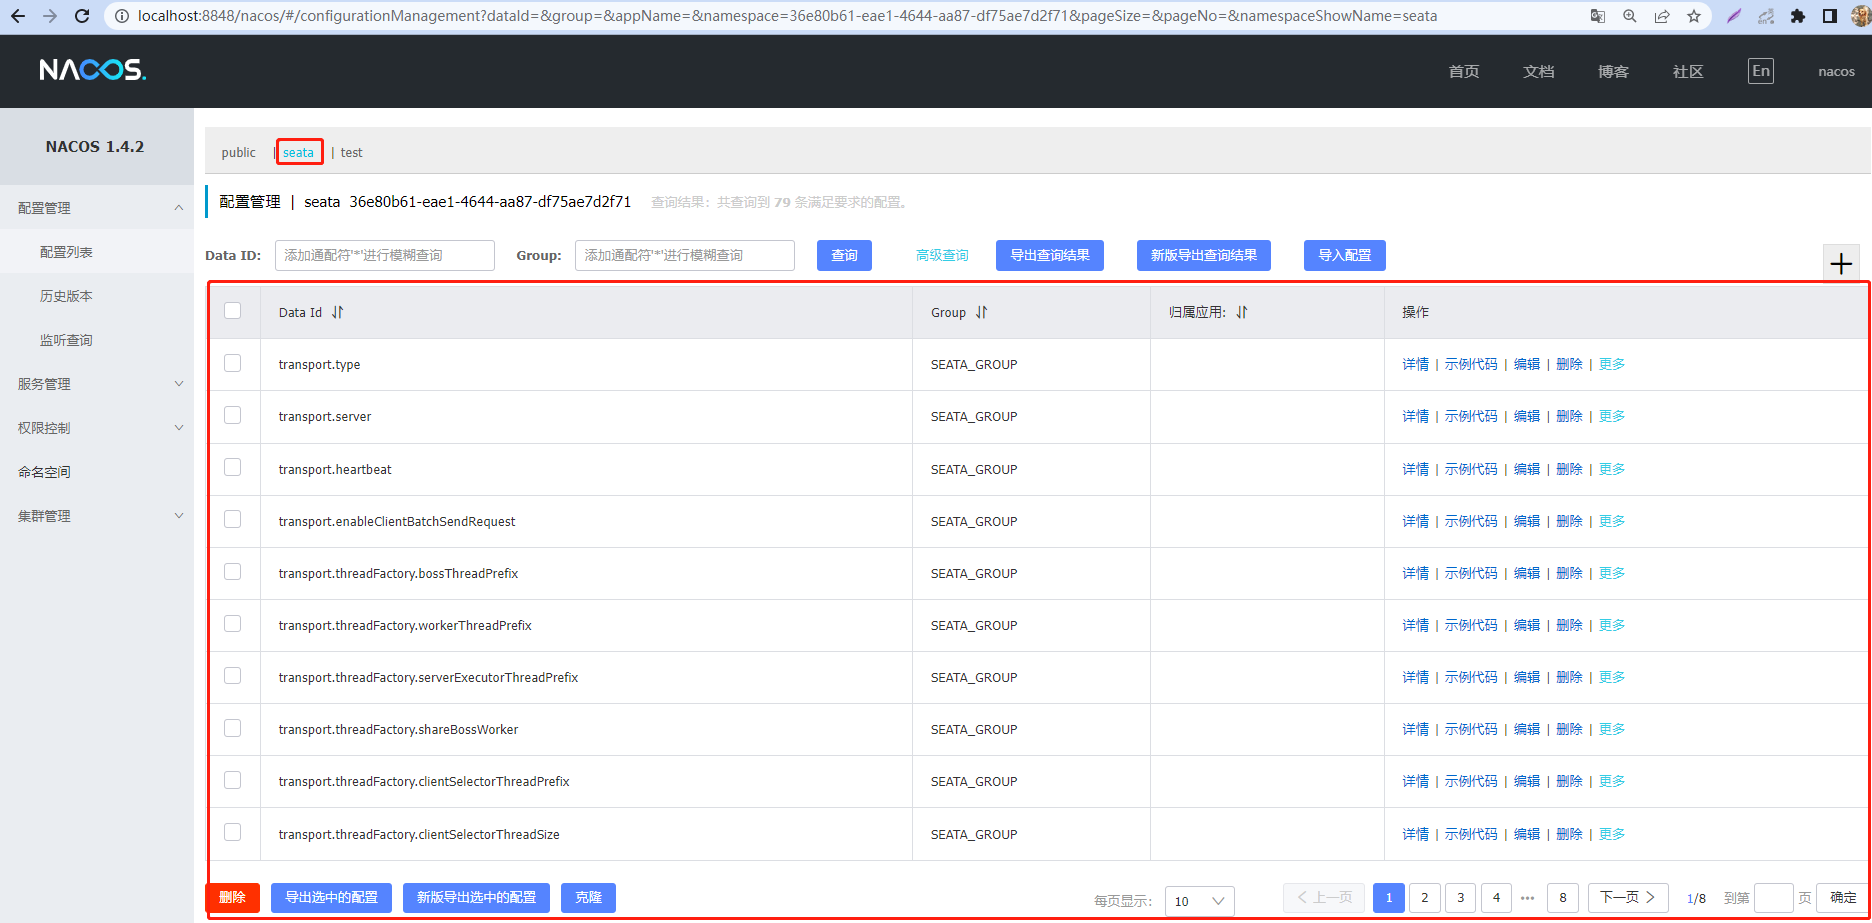The width and height of the screenshot is (1872, 923).
Task: Reload the page with refresh icon
Action: 82,16
